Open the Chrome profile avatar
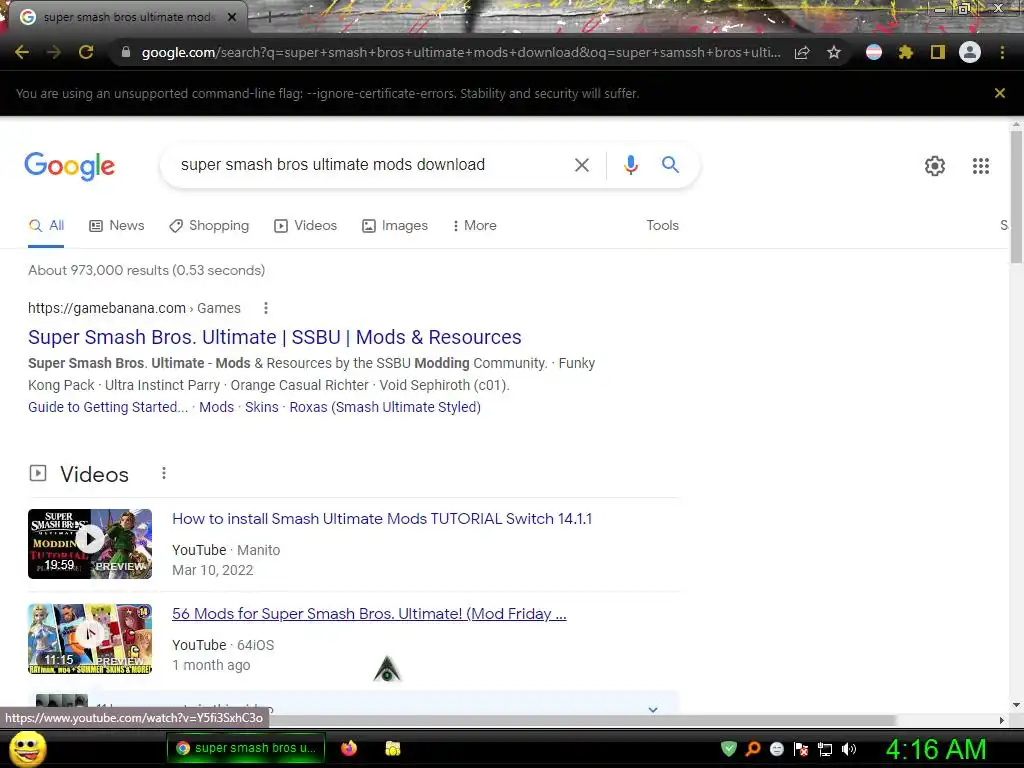1024x768 pixels. pos(970,52)
